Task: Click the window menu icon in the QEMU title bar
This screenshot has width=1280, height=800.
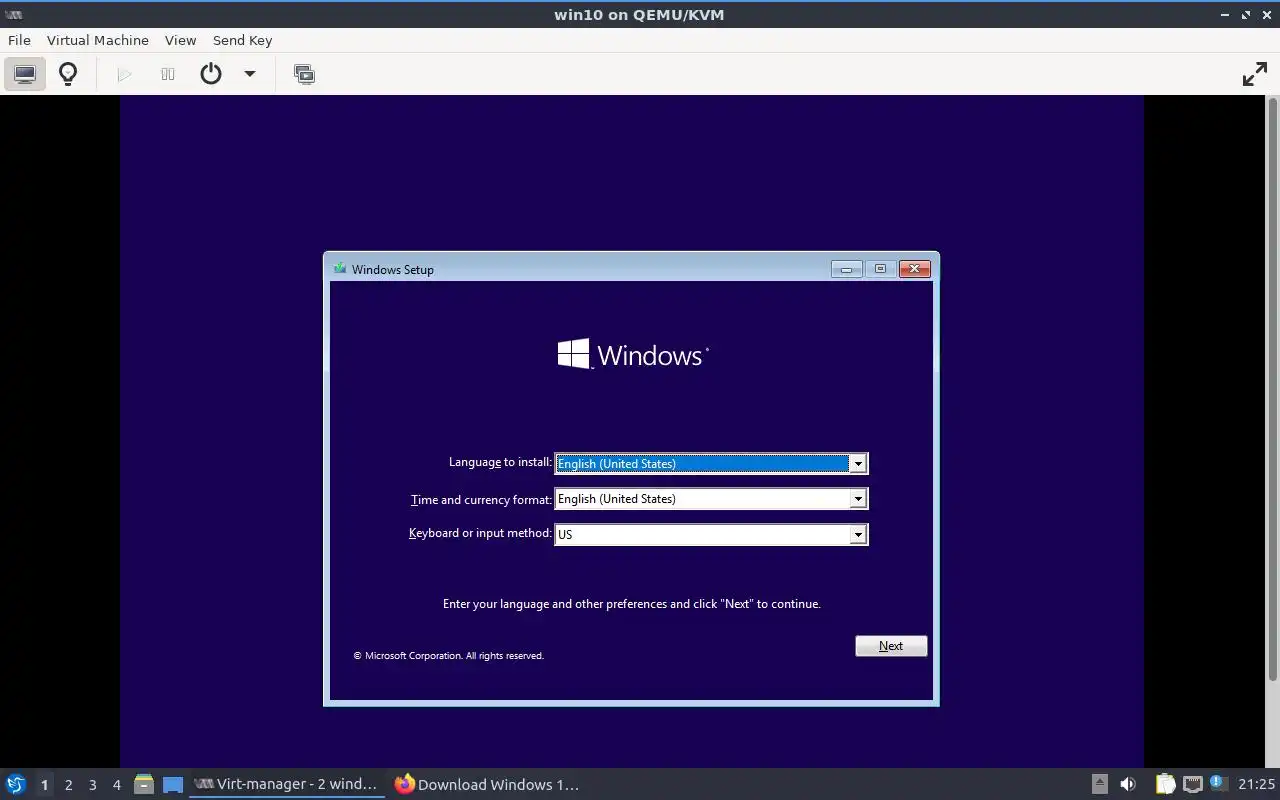Action: pos(13,14)
